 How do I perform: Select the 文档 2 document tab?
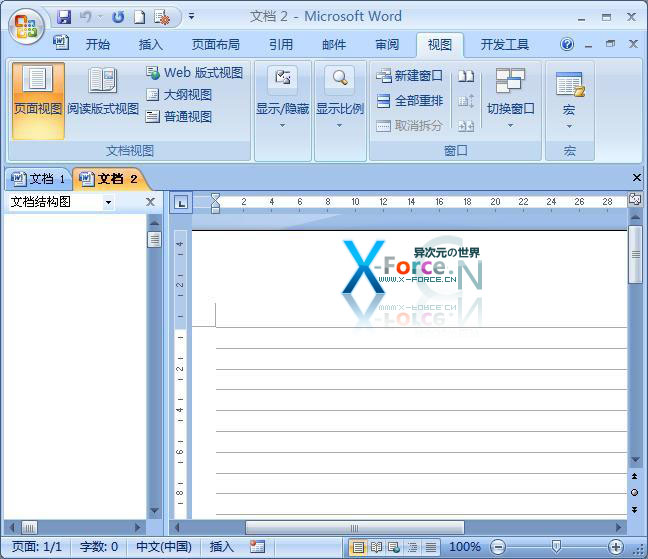(108, 179)
